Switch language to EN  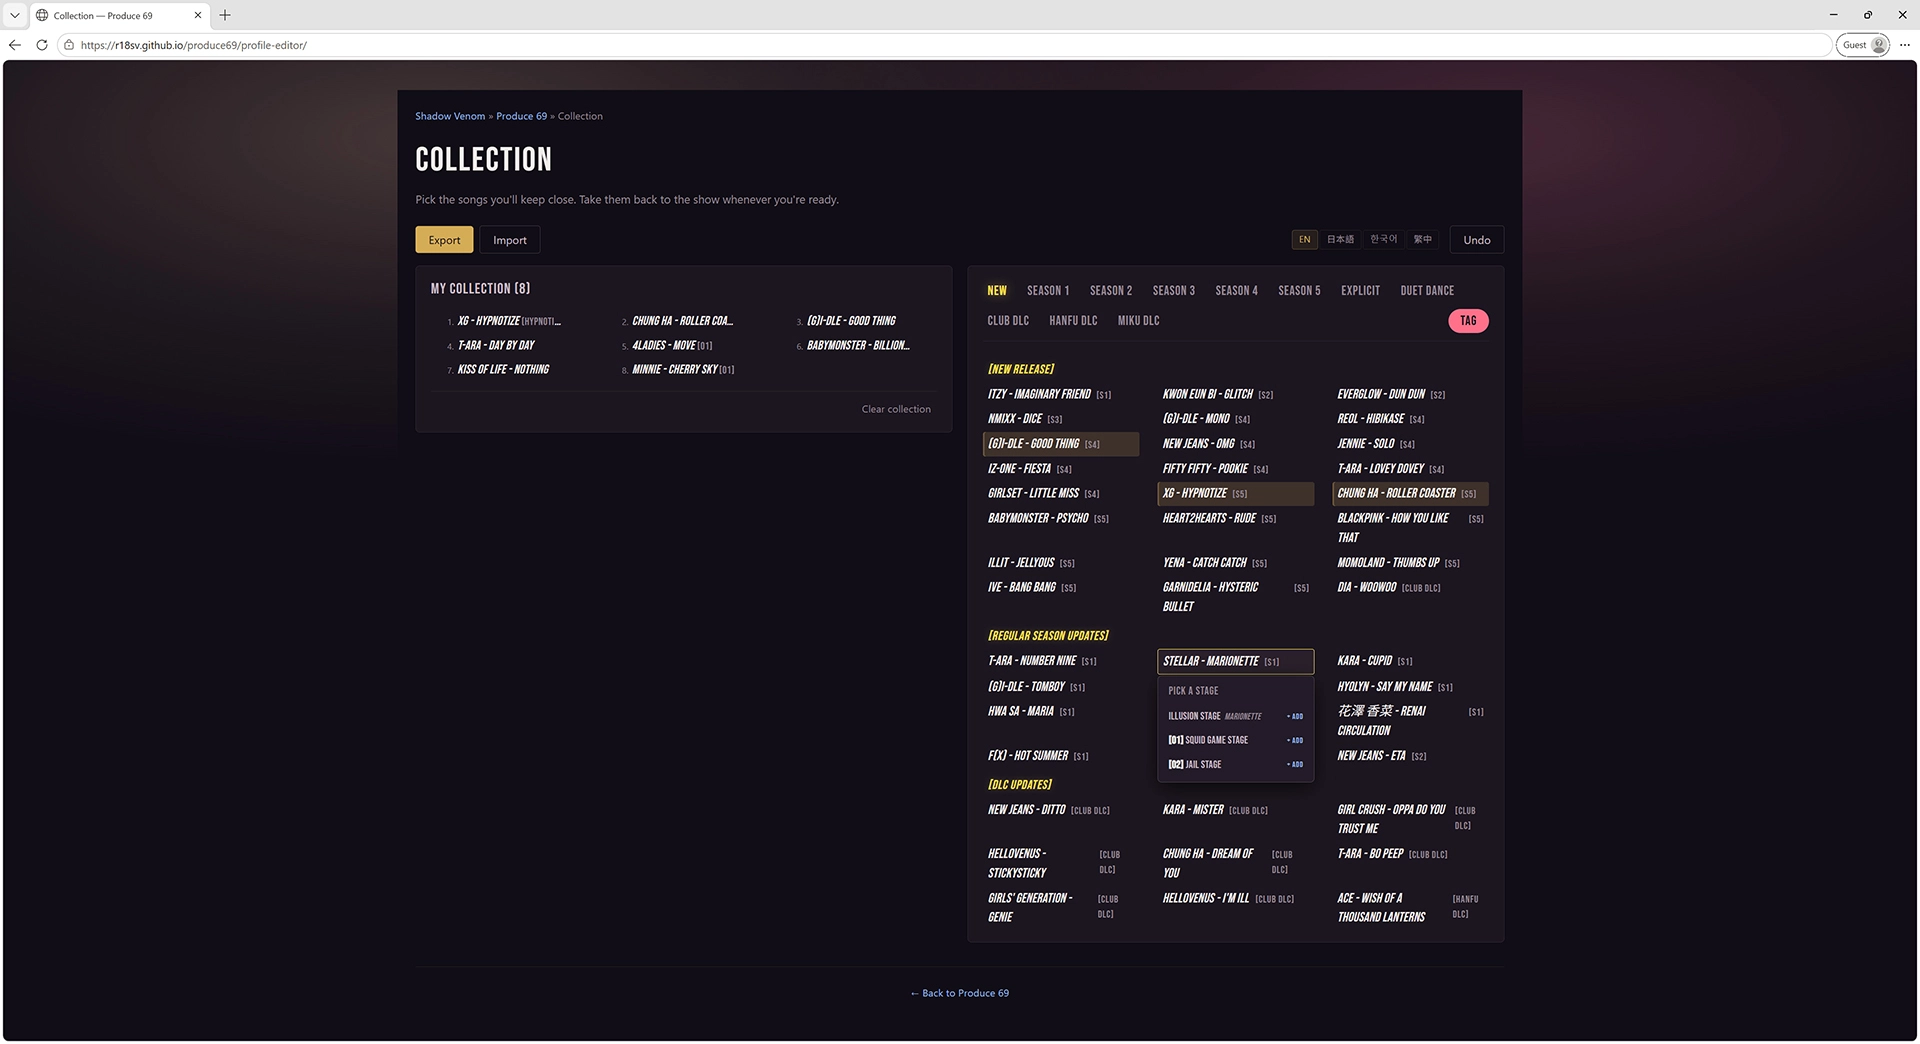click(x=1304, y=240)
